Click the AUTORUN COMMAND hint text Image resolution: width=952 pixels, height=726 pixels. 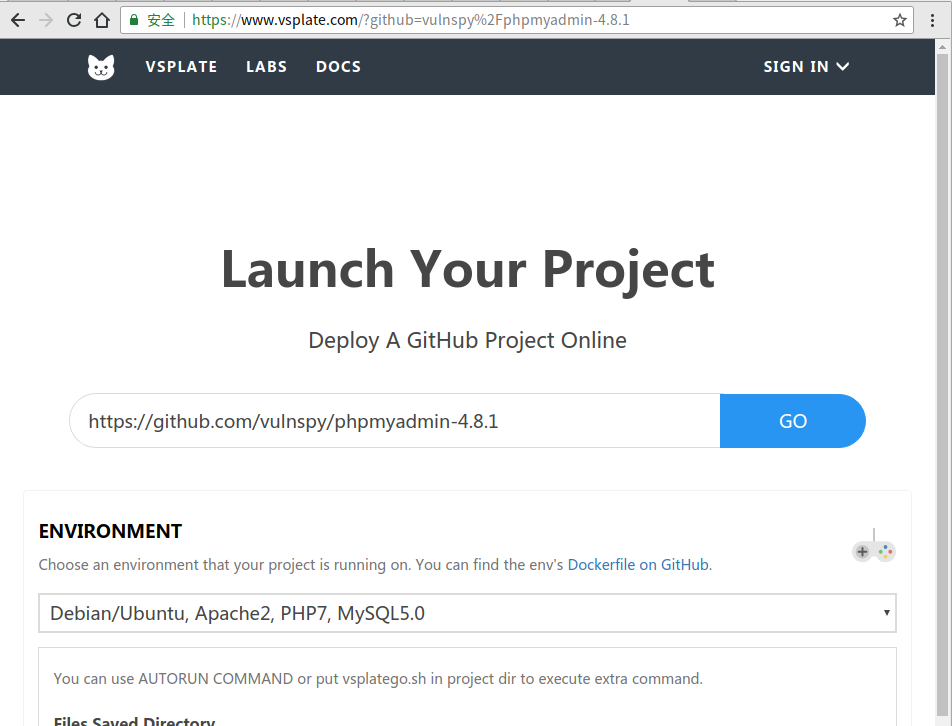(378, 679)
